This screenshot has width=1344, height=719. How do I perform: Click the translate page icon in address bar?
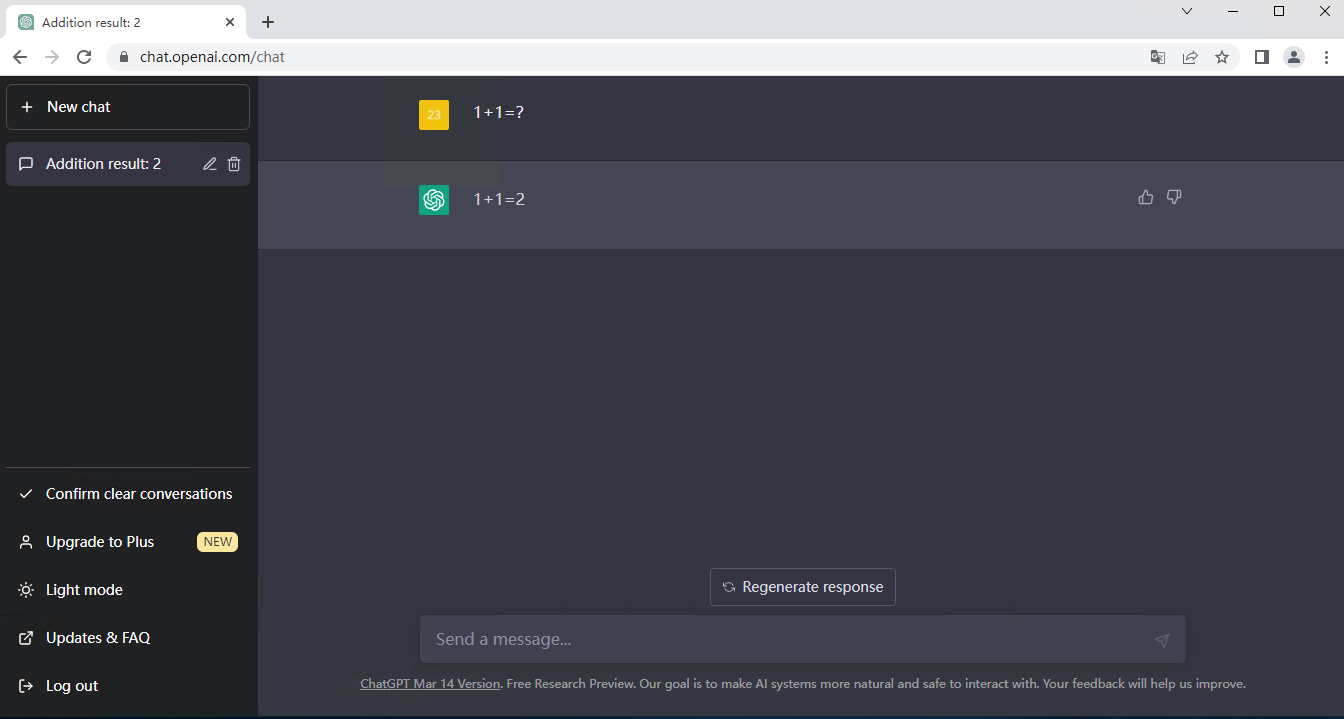tap(1158, 57)
